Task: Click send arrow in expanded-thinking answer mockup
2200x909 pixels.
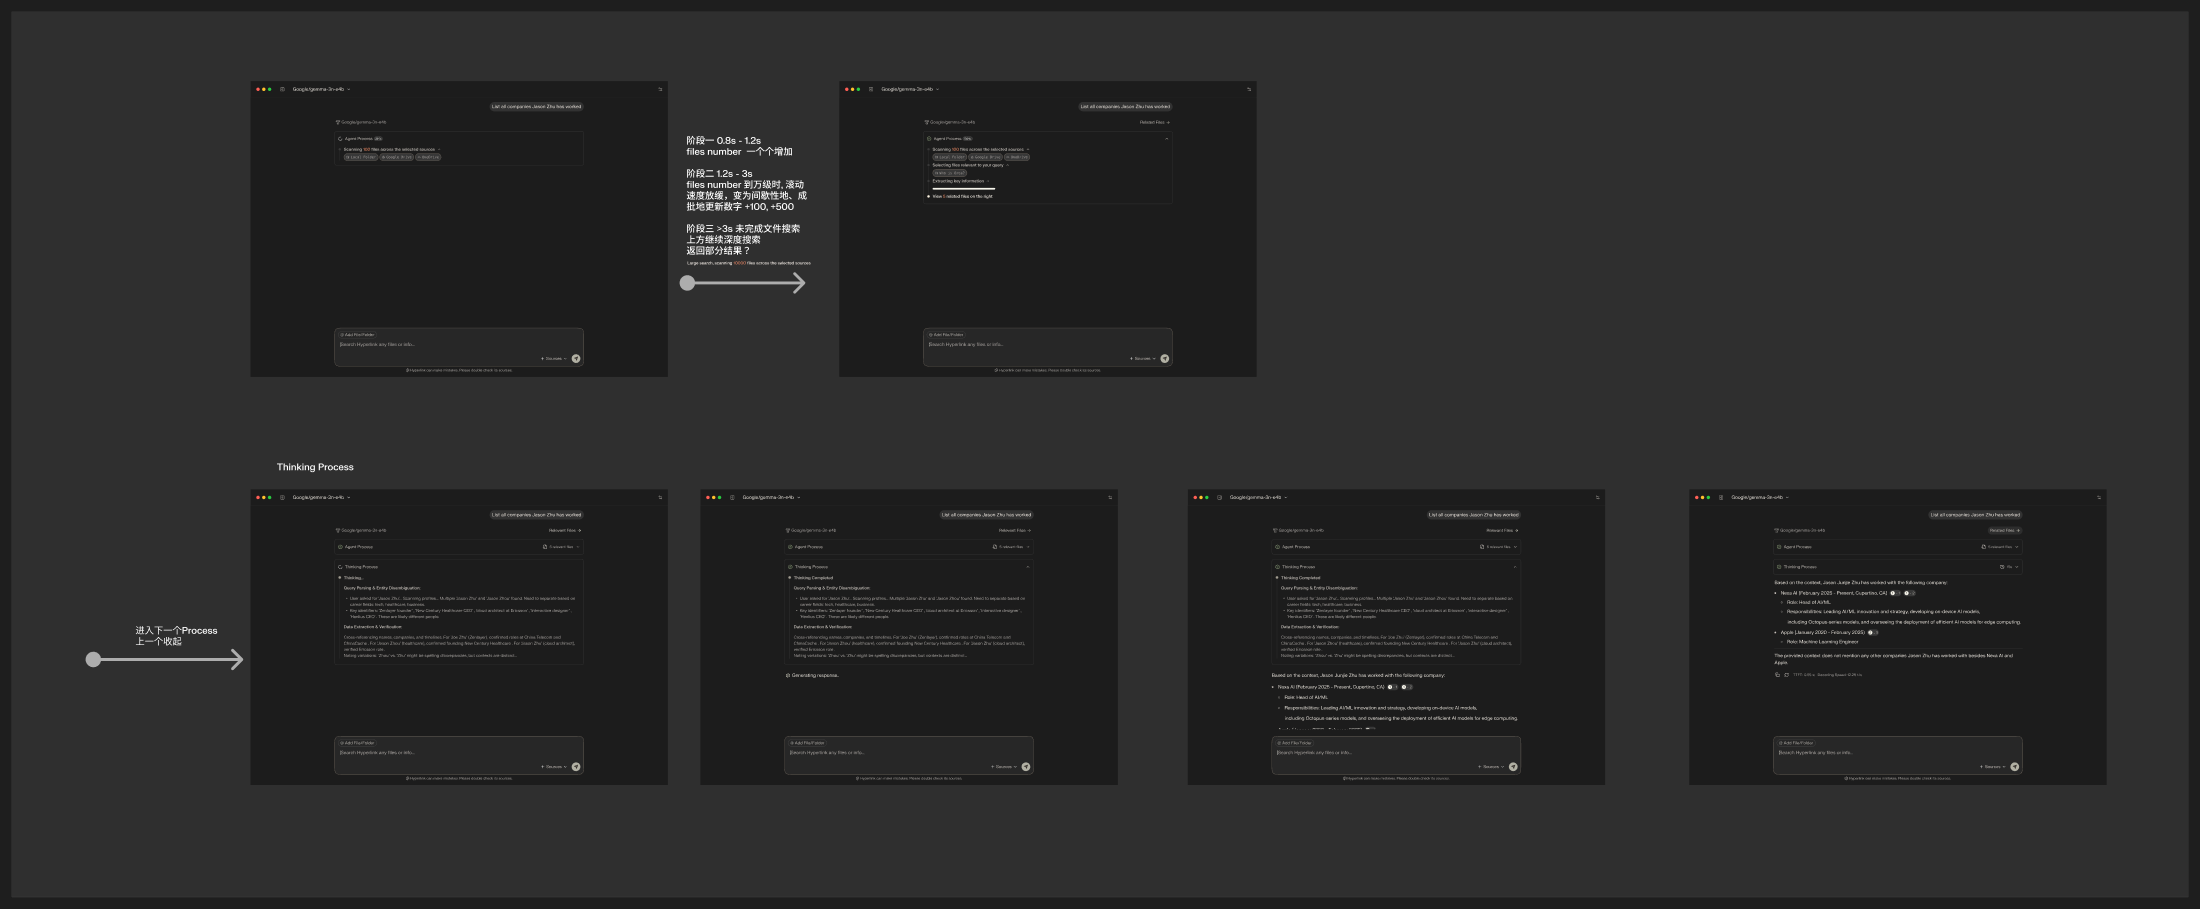Action: coord(1513,767)
